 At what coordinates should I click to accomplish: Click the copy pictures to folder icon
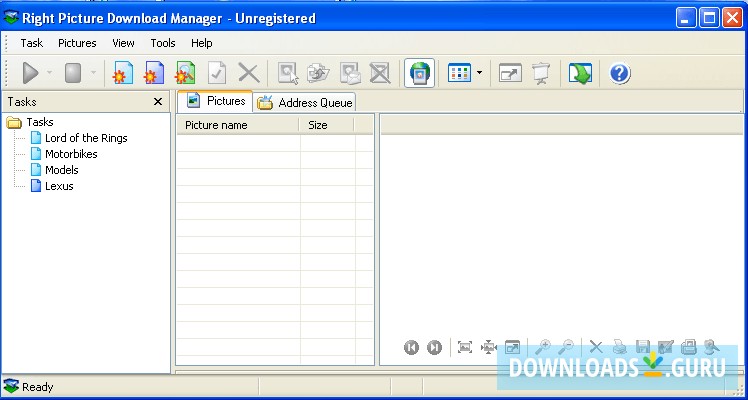tap(318, 73)
